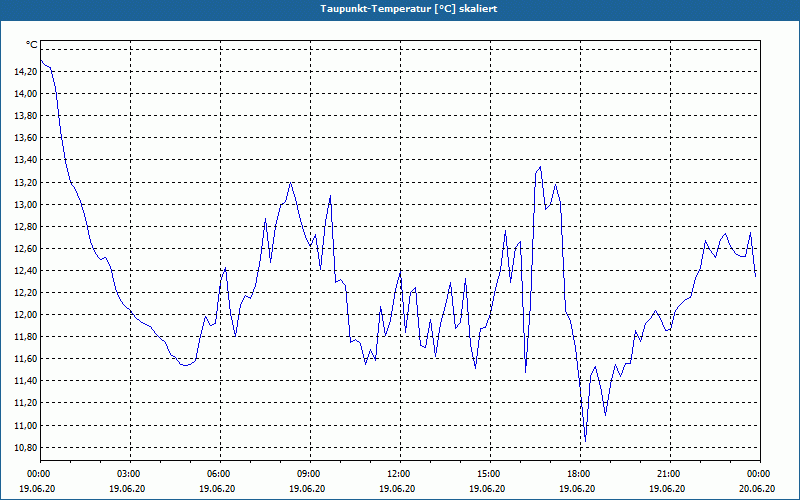The width and height of the screenshot is (800, 500).
Task: Select the 13,60 y-axis label
Action: pyautogui.click(x=26, y=138)
